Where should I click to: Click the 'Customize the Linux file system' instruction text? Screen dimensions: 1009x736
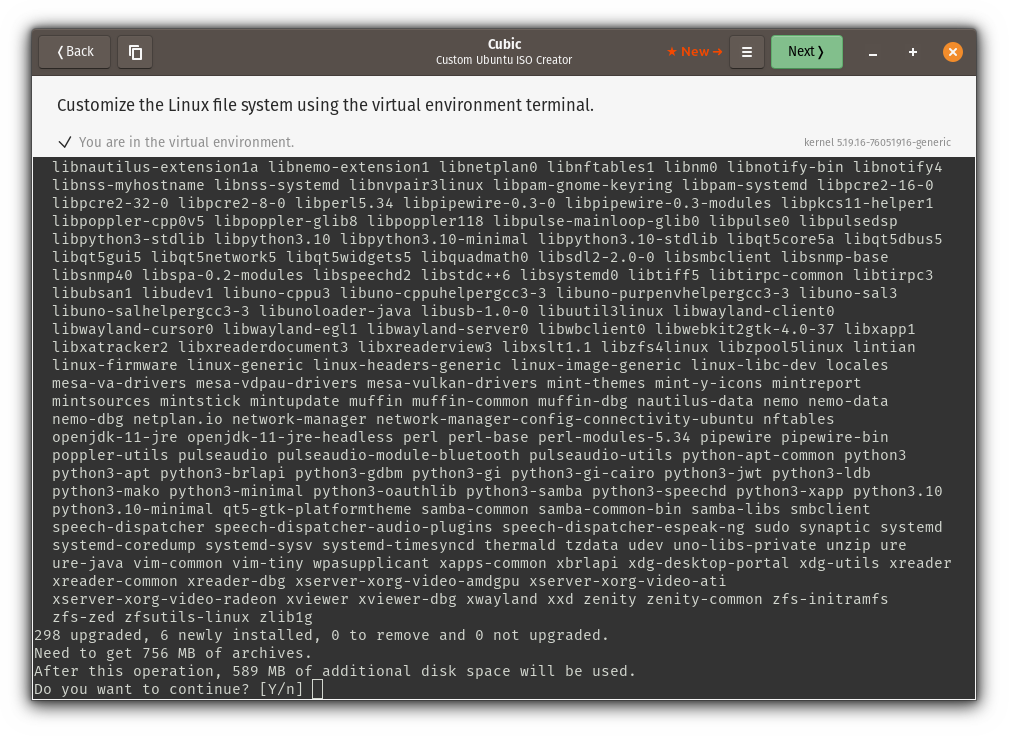330,105
